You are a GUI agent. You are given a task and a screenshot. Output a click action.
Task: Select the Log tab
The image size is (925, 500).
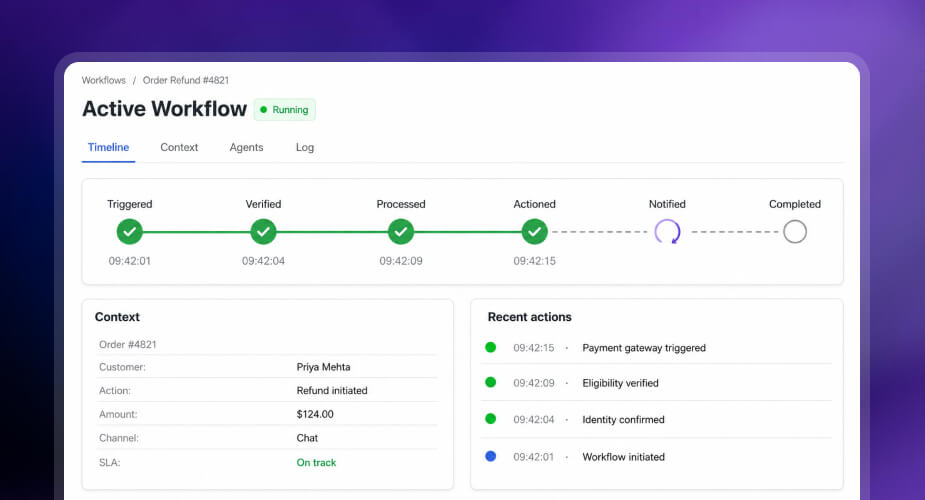tap(305, 147)
